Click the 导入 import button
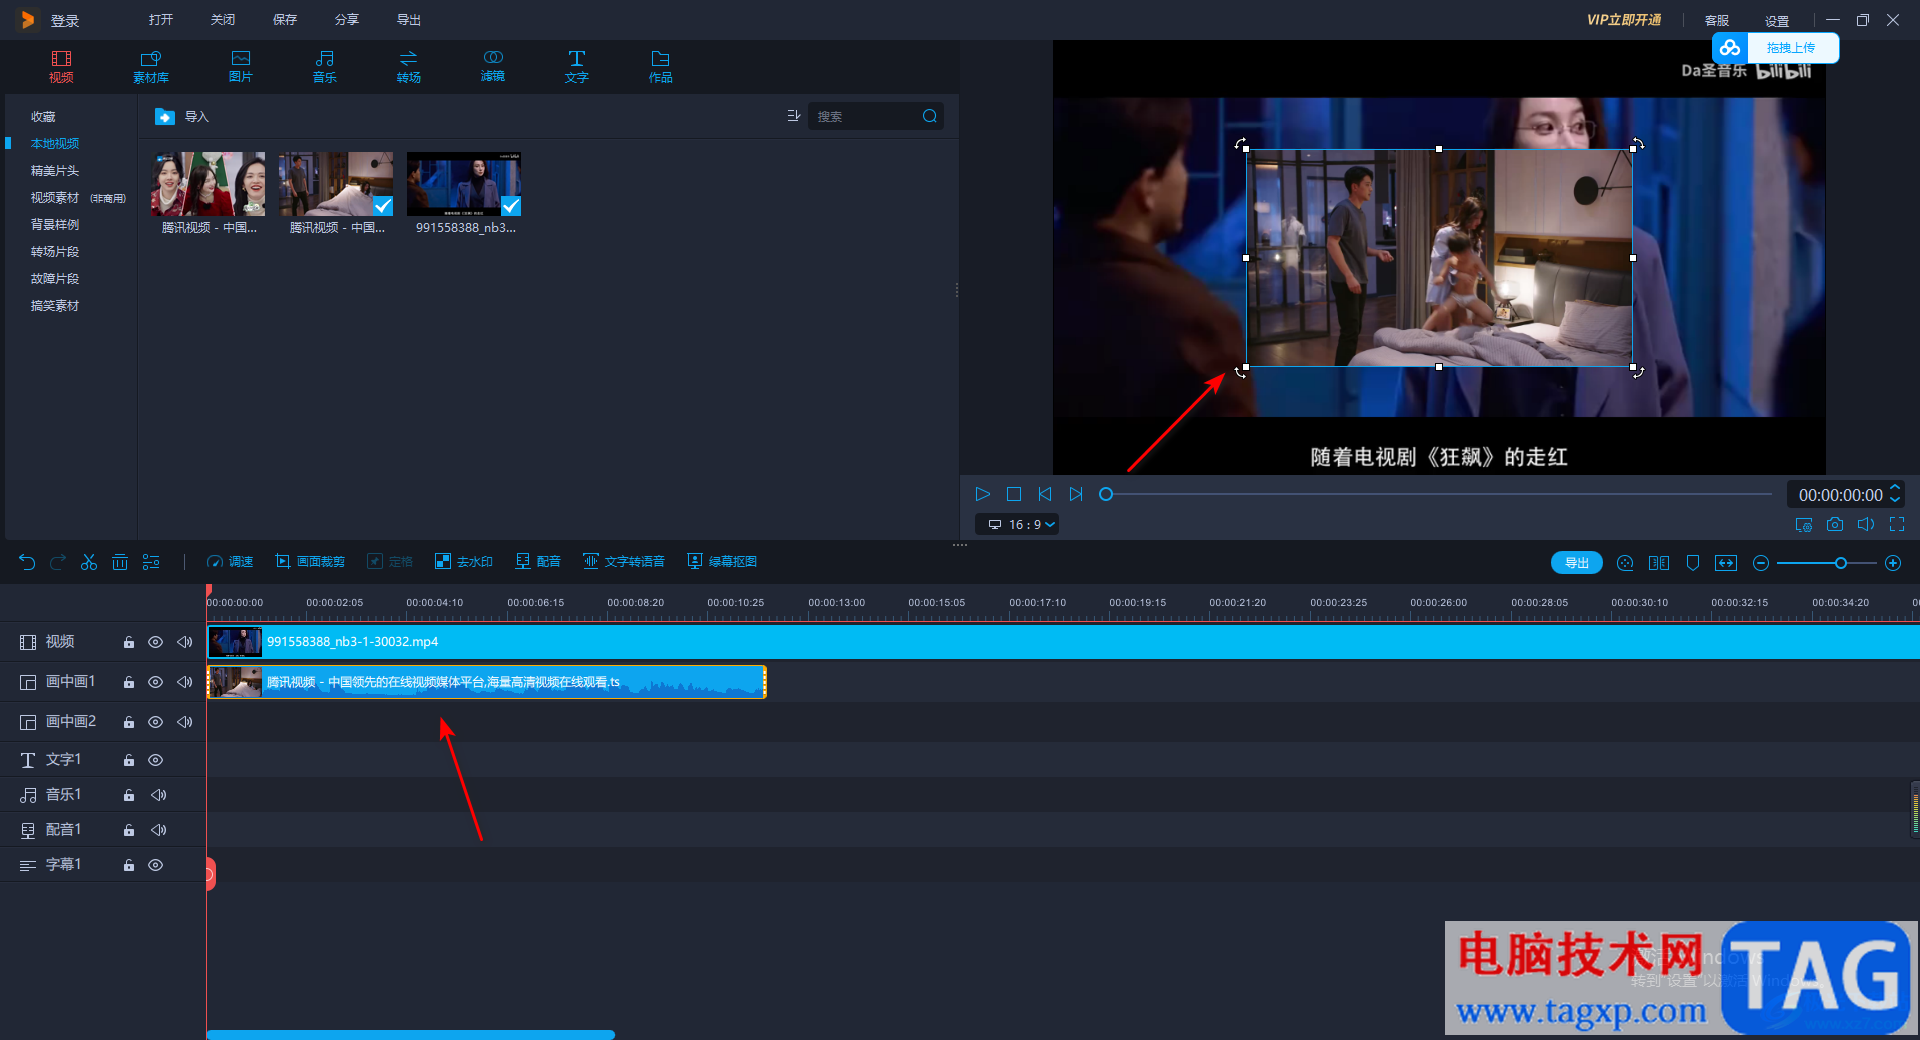 [x=182, y=117]
